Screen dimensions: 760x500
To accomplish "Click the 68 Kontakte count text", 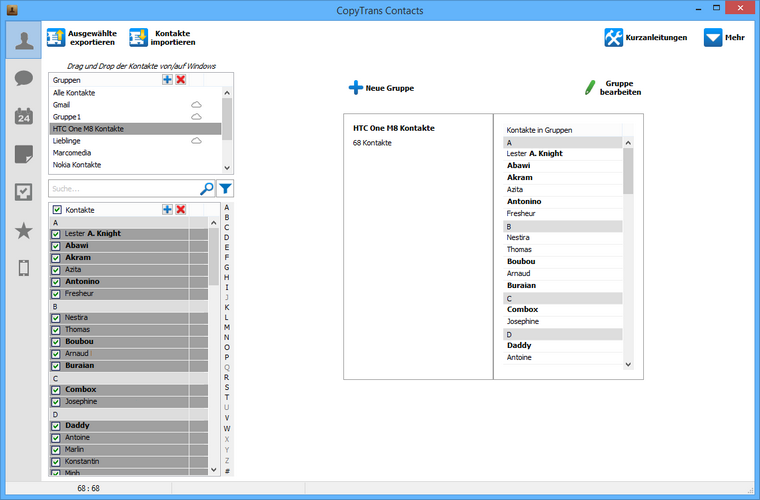I will tap(372, 143).
